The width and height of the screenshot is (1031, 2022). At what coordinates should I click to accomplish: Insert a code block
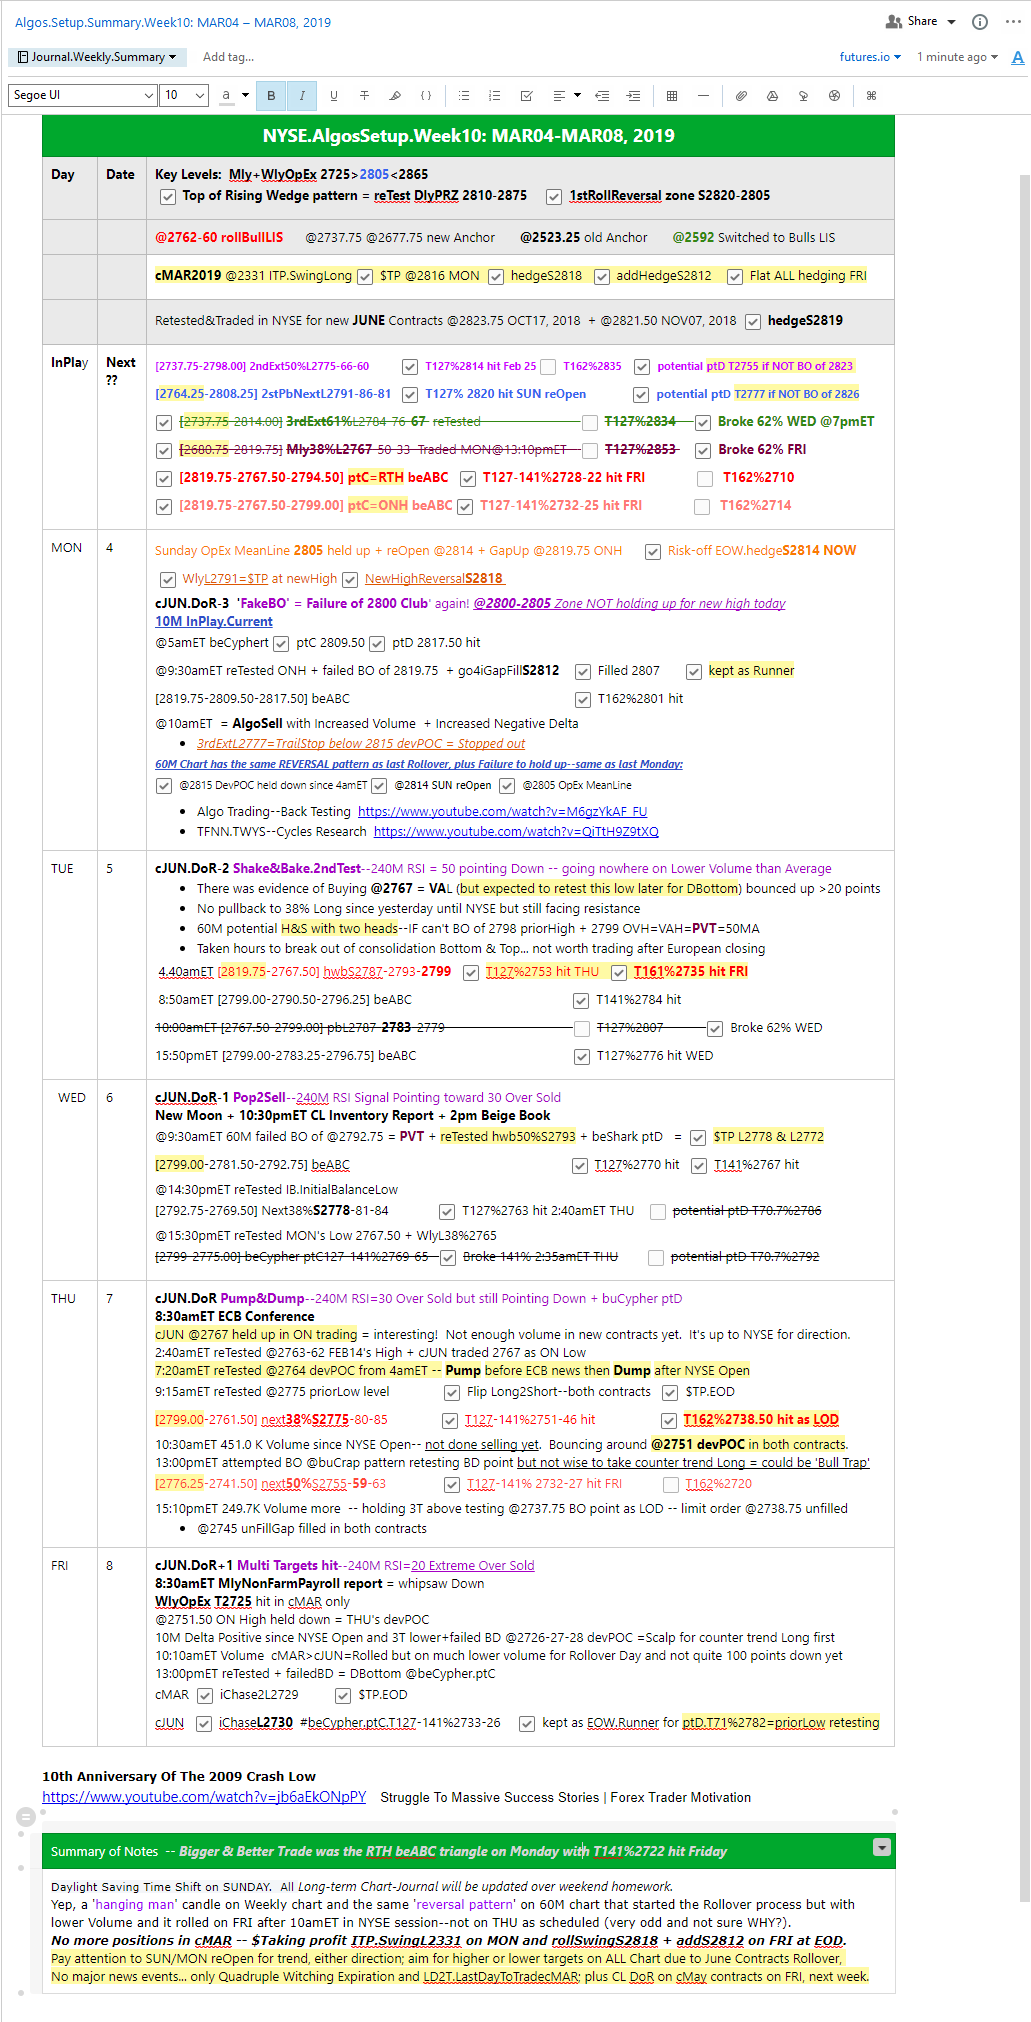(x=426, y=96)
